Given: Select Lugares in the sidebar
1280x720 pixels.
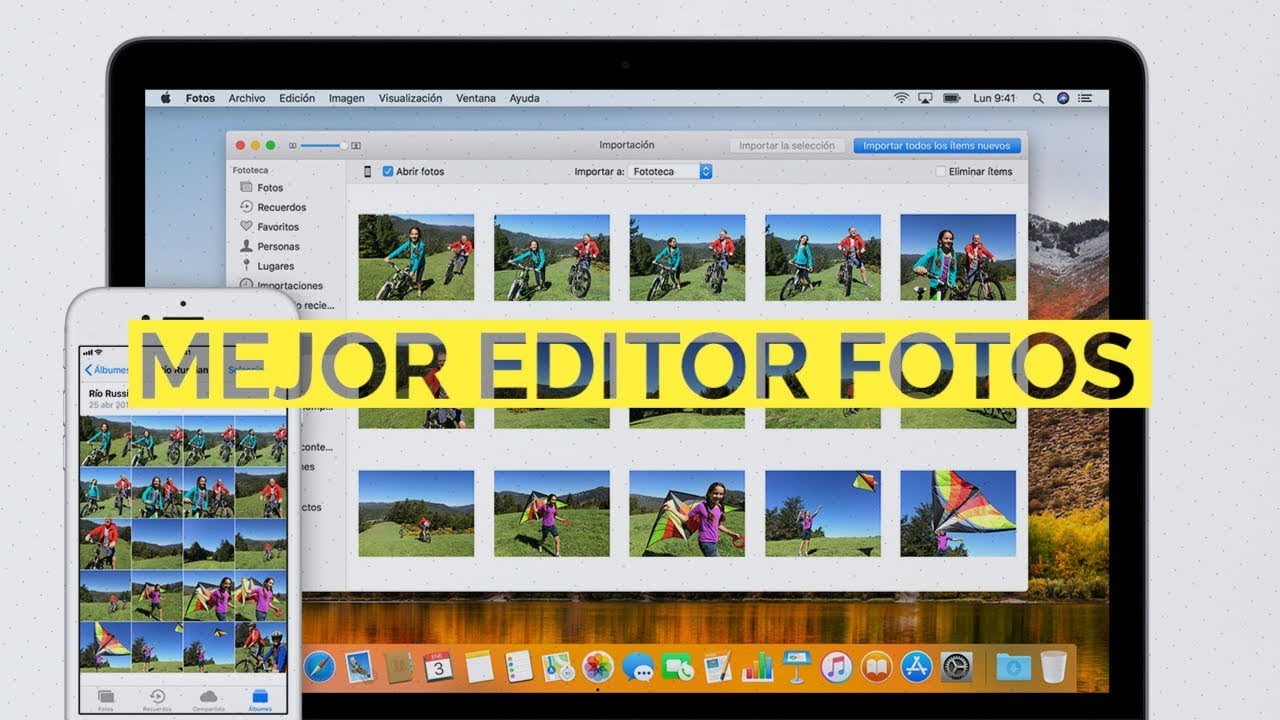Looking at the screenshot, I should [x=266, y=266].
